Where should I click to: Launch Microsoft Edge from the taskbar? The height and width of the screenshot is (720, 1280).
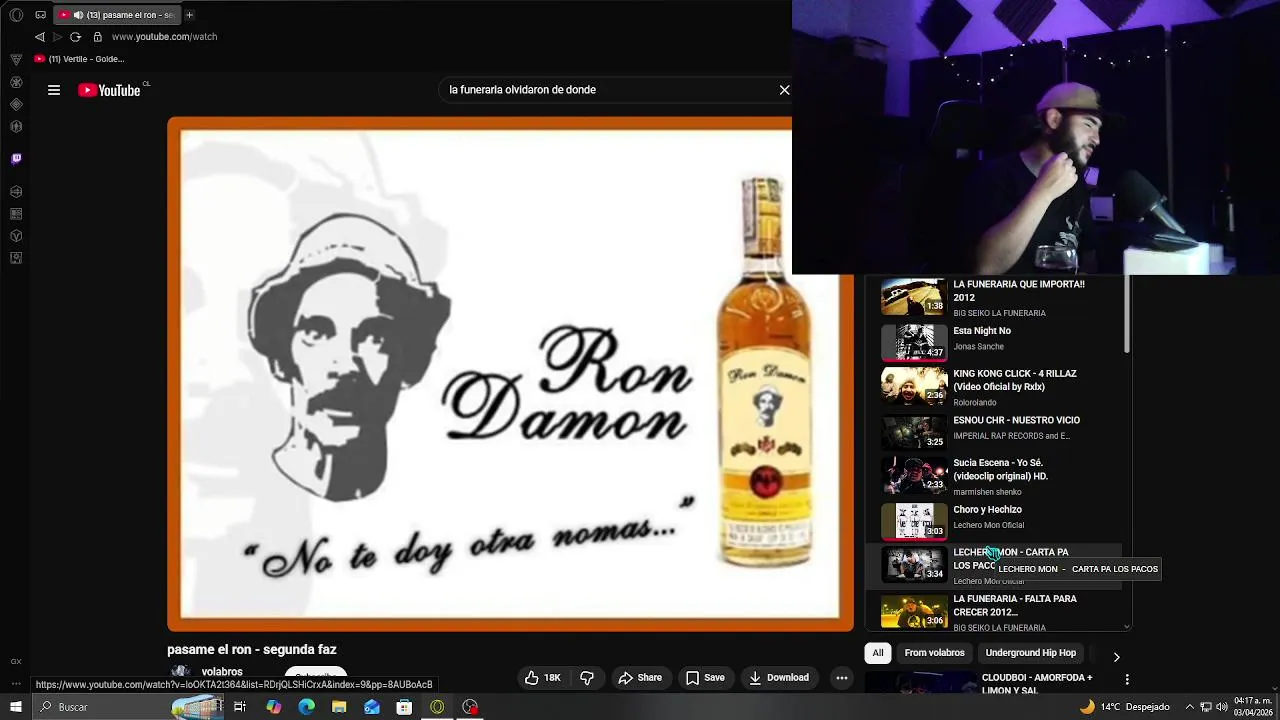[x=306, y=707]
